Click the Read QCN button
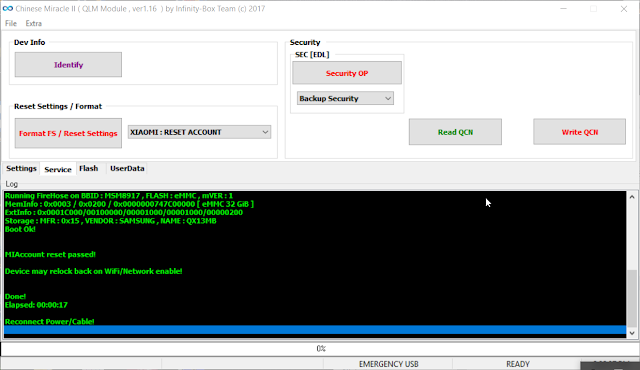The image size is (640, 370). [x=456, y=132]
